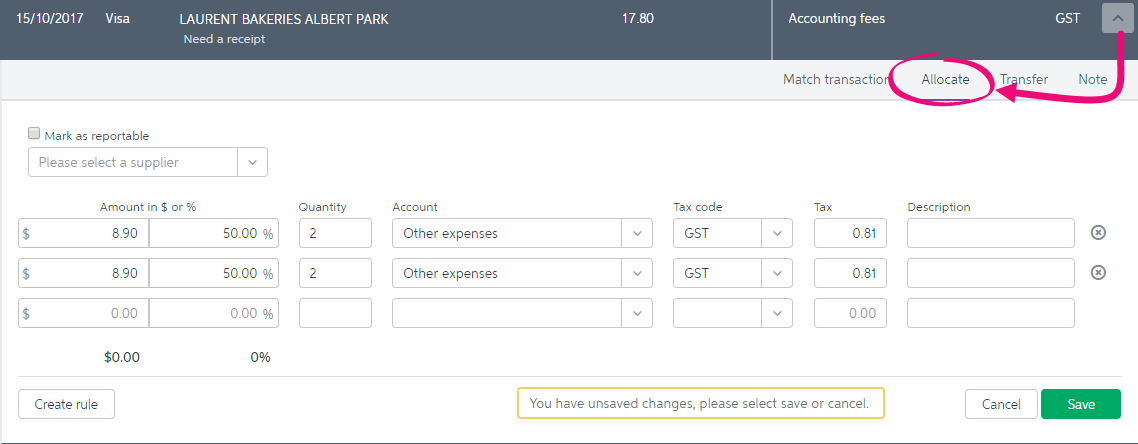Click the green Save button
The height and width of the screenshot is (444, 1138).
[x=1081, y=404]
